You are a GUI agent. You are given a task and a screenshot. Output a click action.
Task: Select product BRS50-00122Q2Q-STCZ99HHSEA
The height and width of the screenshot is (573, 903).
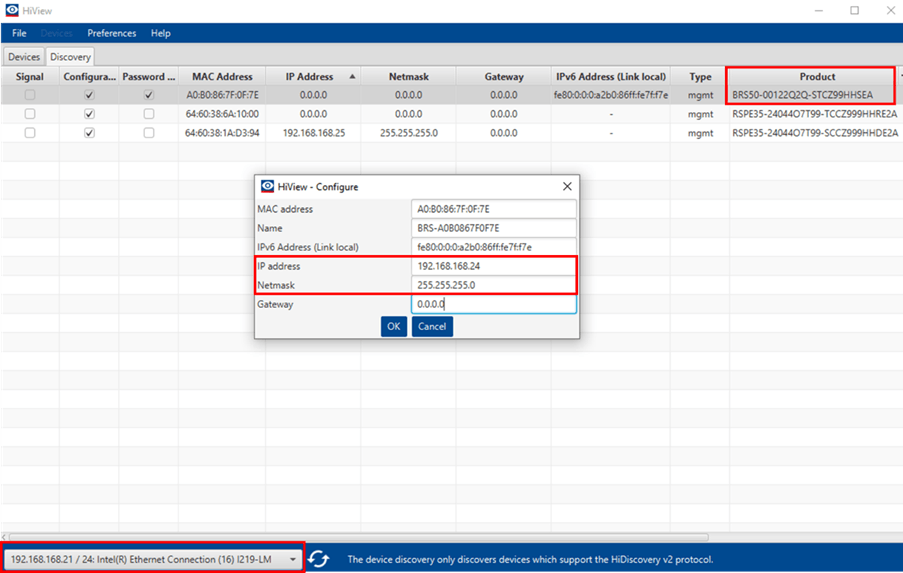point(803,95)
